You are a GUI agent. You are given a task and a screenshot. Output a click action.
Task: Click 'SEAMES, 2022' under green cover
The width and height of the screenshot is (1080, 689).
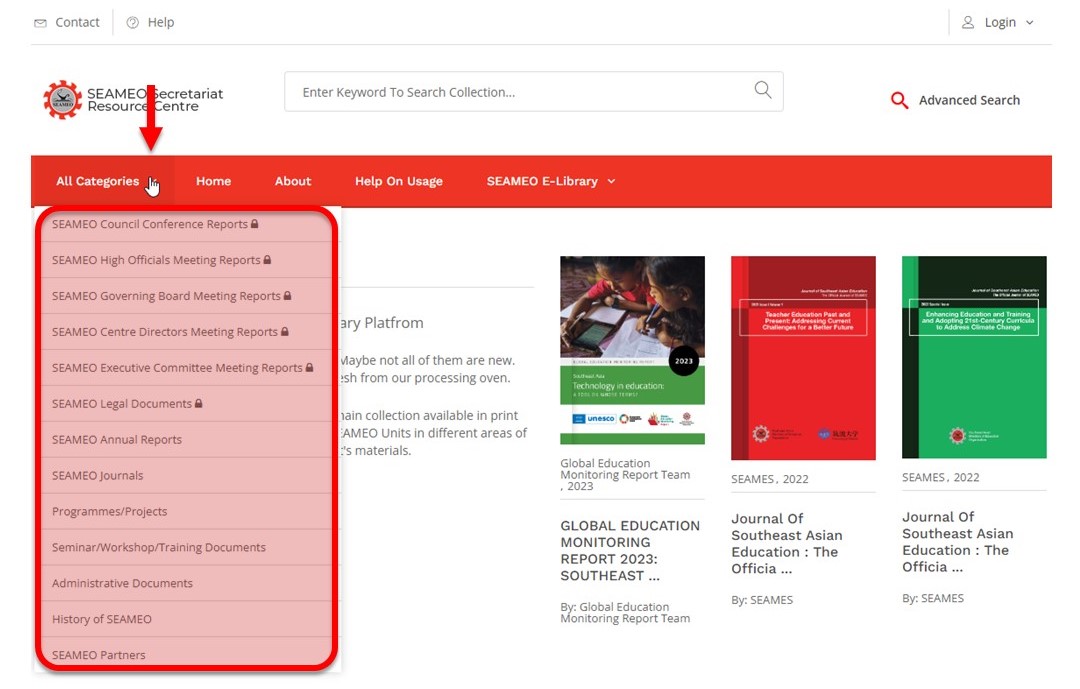[x=940, y=477]
